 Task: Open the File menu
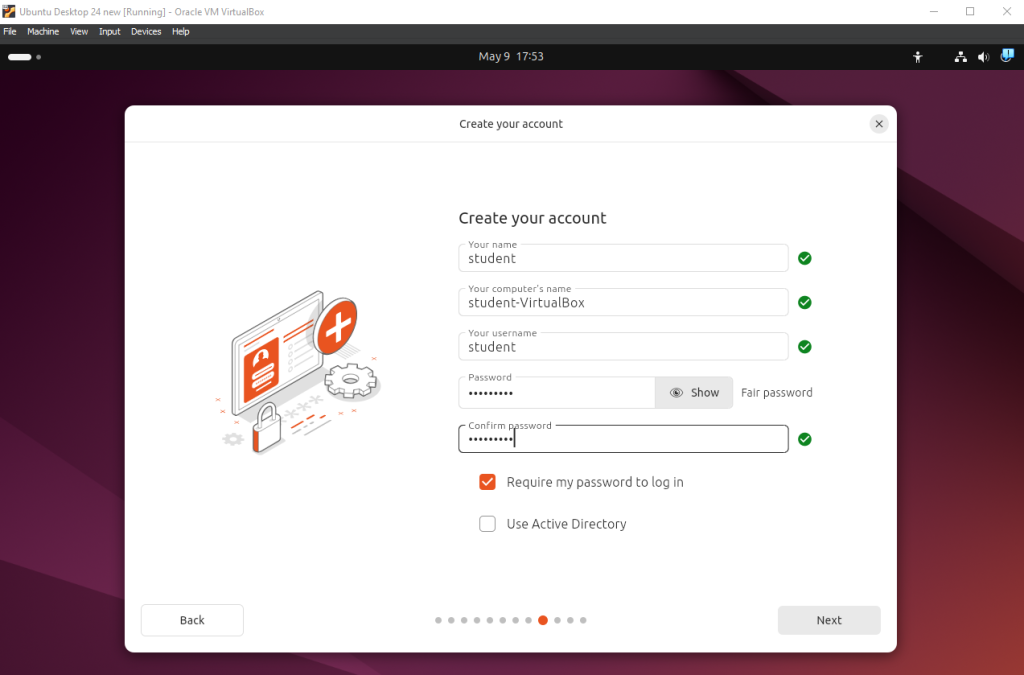(x=10, y=31)
